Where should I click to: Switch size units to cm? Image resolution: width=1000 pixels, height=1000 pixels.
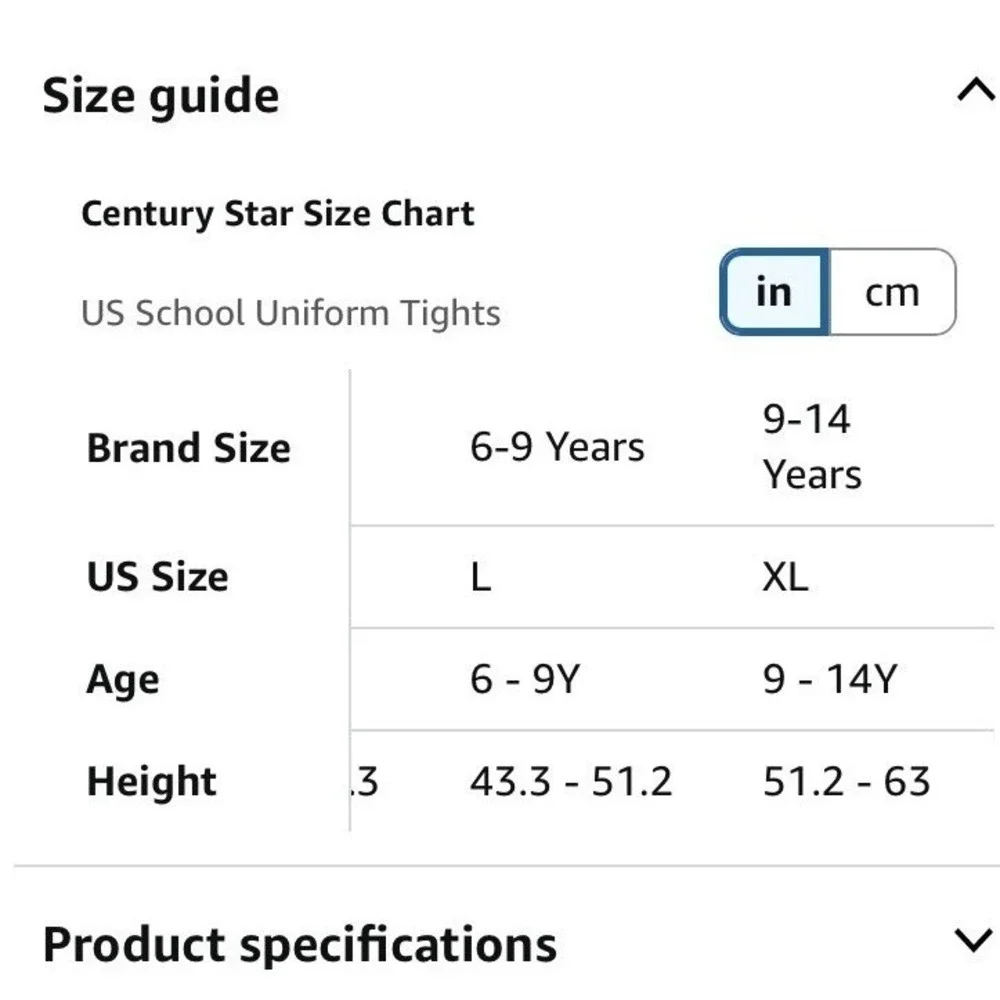point(892,292)
